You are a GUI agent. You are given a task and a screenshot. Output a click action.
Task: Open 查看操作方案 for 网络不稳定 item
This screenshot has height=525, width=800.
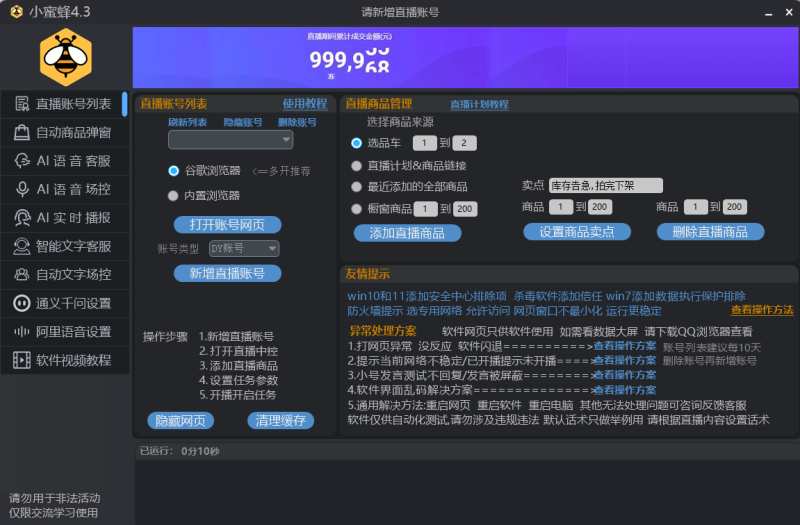624,360
